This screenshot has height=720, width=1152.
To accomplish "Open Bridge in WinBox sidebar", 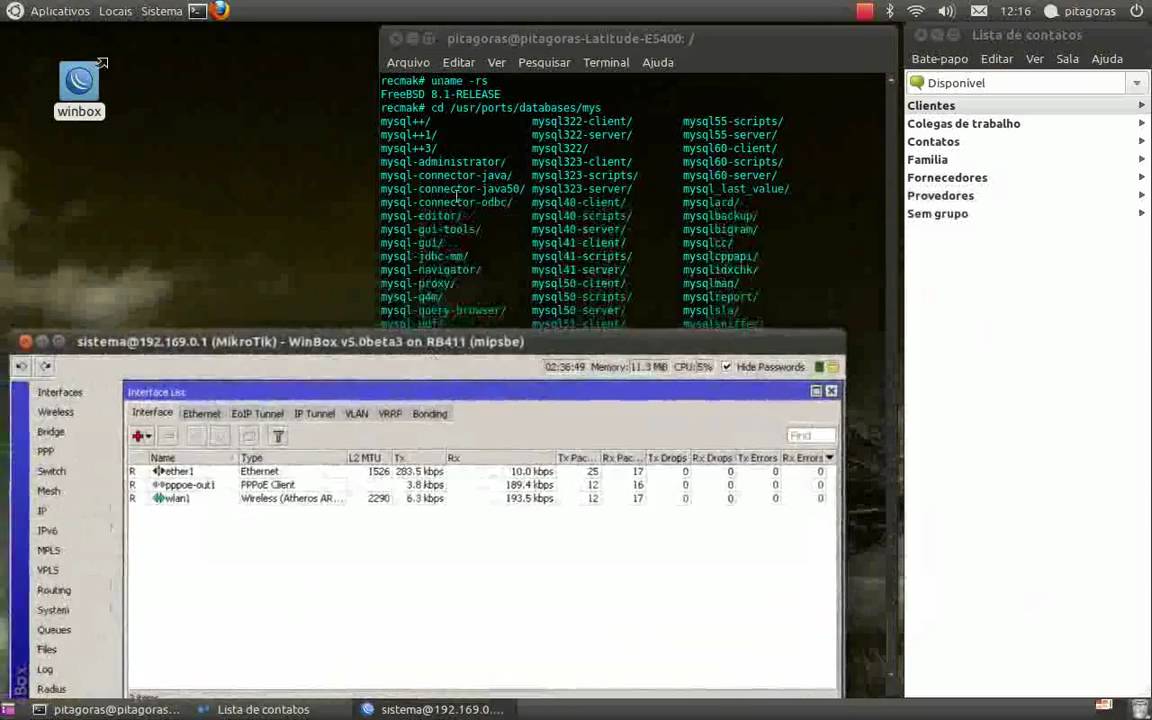I will click(x=51, y=432).
